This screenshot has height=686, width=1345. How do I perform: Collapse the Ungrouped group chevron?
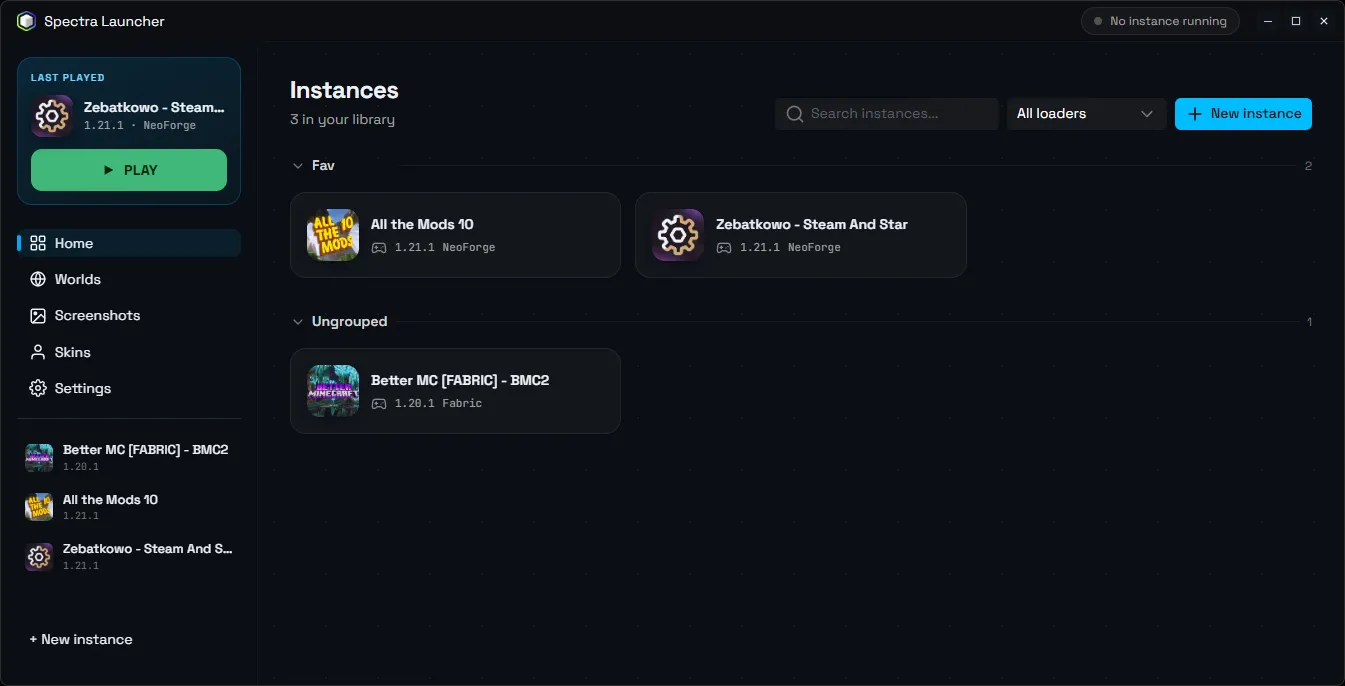(x=297, y=322)
